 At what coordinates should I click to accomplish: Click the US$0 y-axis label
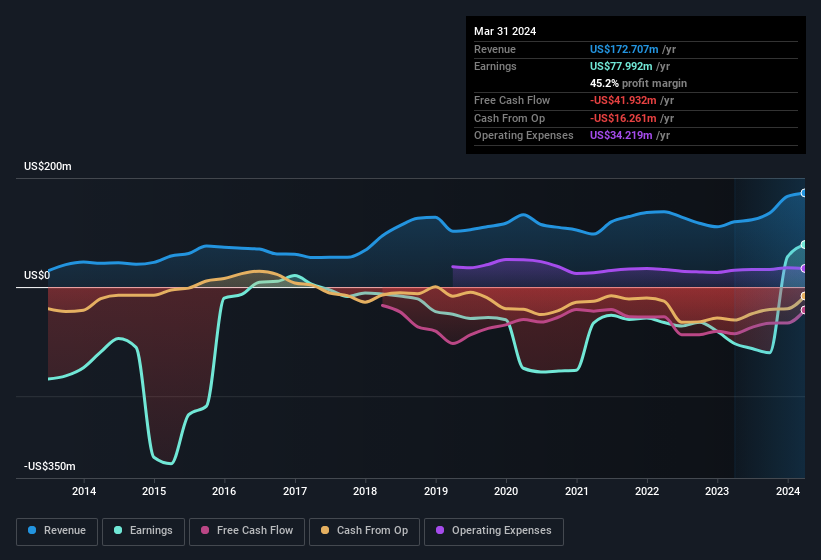point(37,275)
